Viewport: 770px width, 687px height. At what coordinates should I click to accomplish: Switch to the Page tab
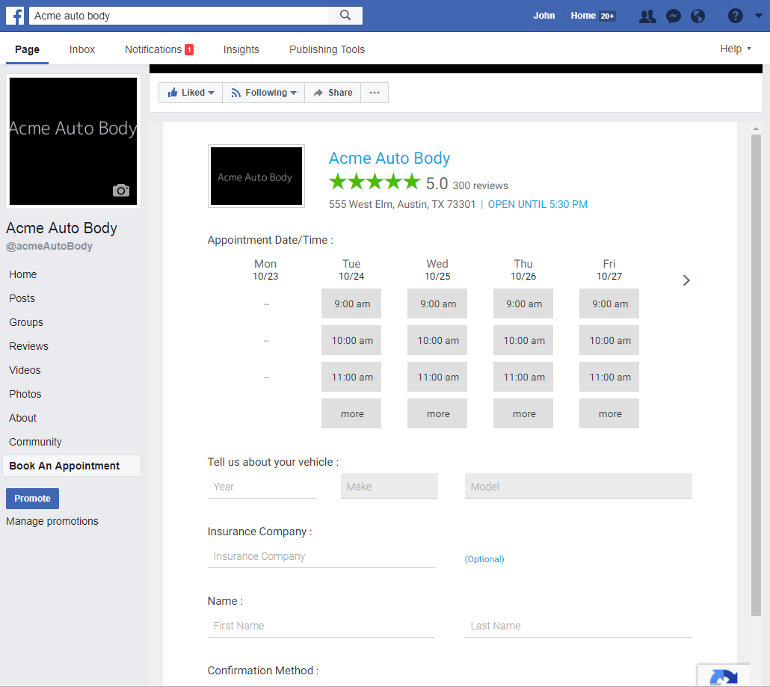point(27,49)
